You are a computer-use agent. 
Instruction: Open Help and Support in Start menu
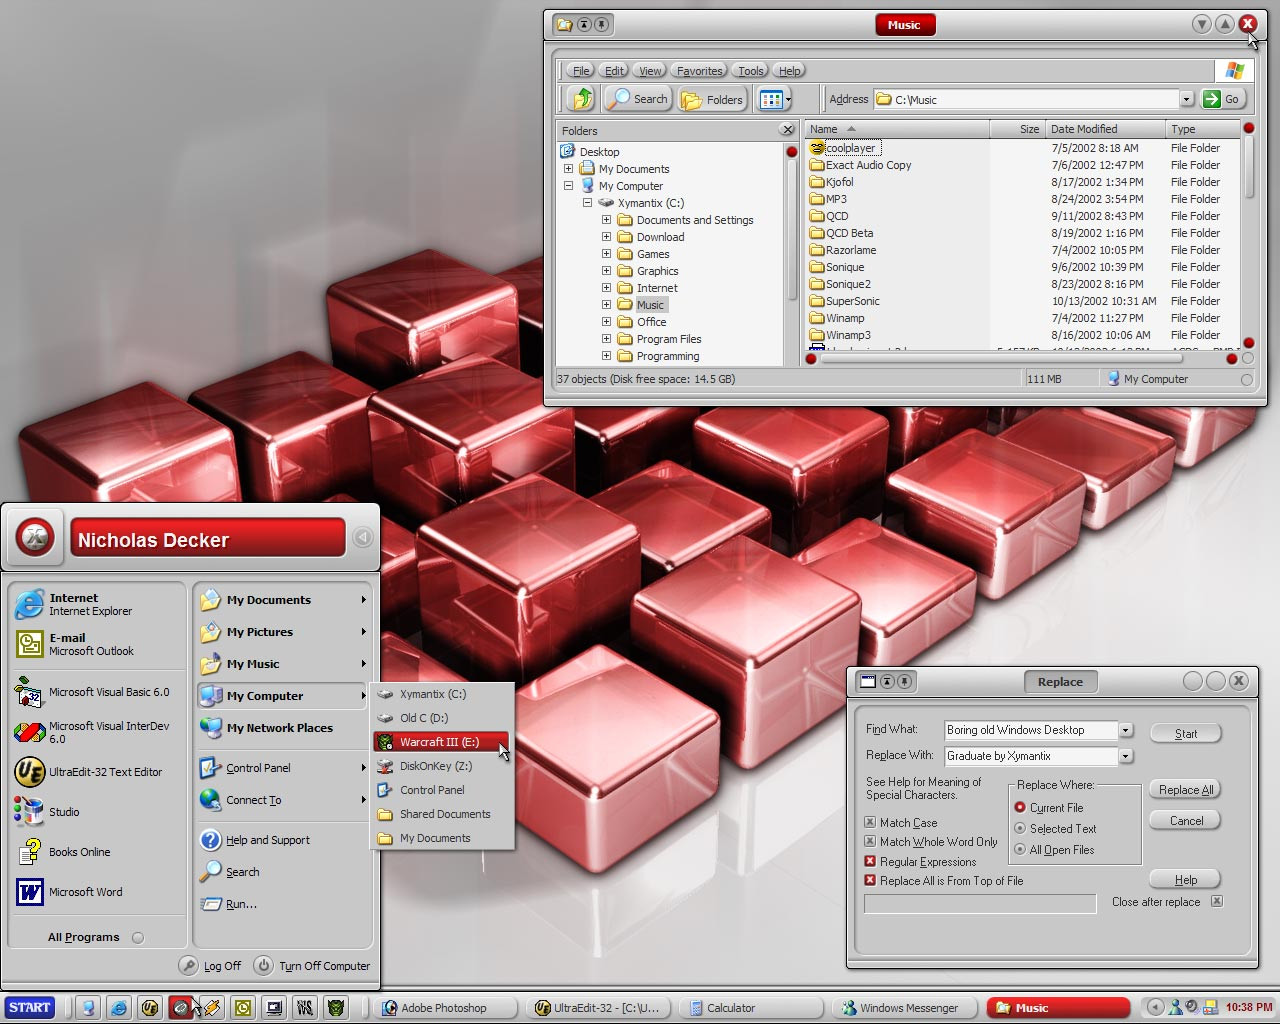point(268,840)
